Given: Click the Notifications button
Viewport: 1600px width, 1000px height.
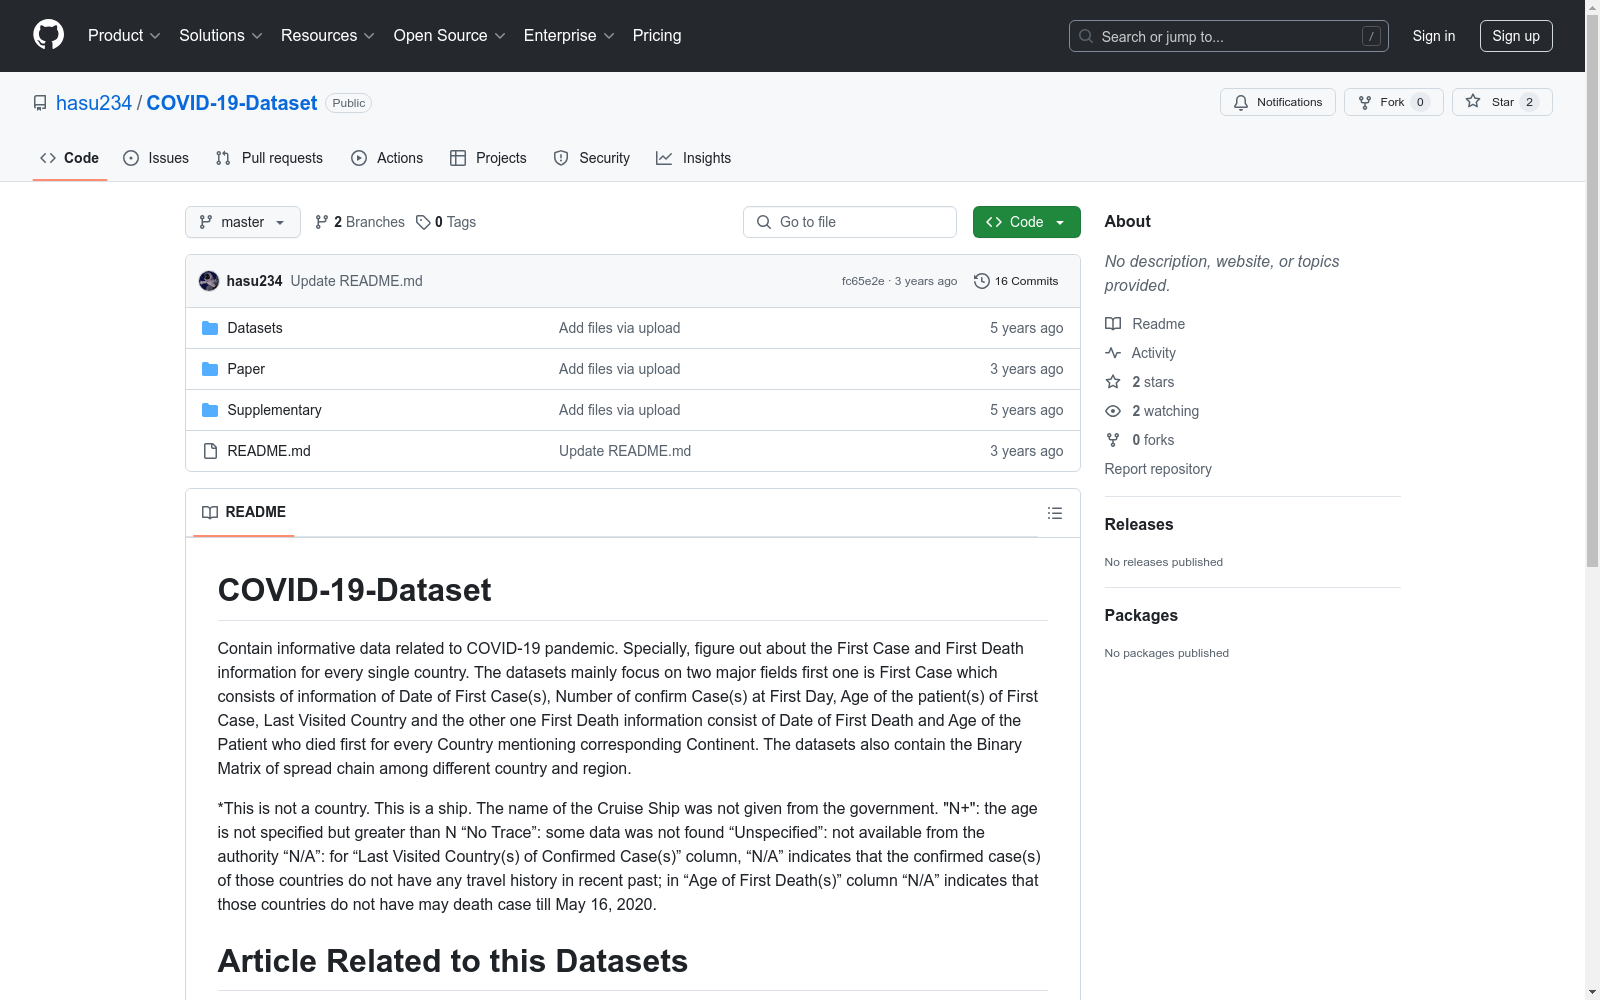Looking at the screenshot, I should [1278, 102].
